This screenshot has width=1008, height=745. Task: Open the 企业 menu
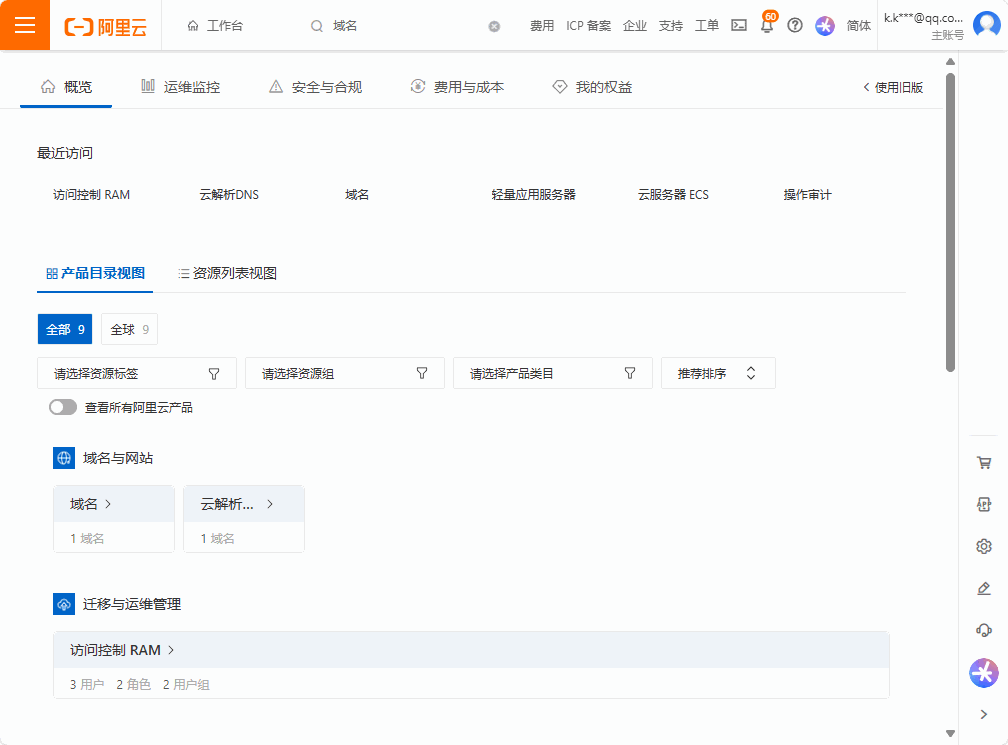(634, 26)
